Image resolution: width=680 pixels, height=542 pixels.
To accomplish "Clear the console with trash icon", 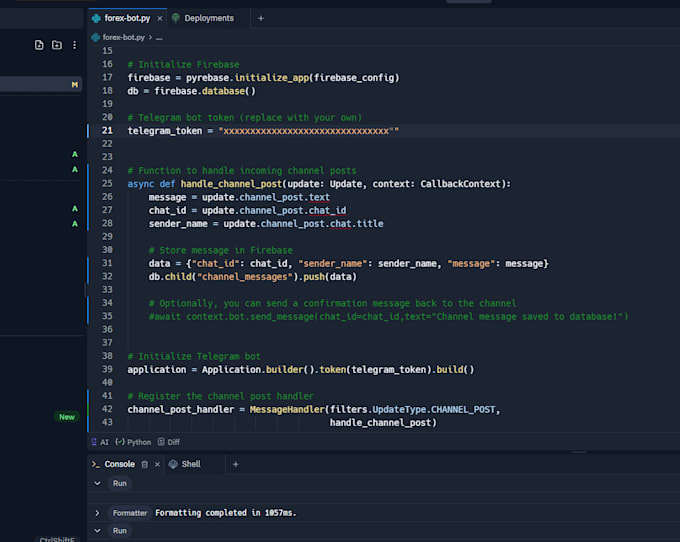I will pos(145,464).
